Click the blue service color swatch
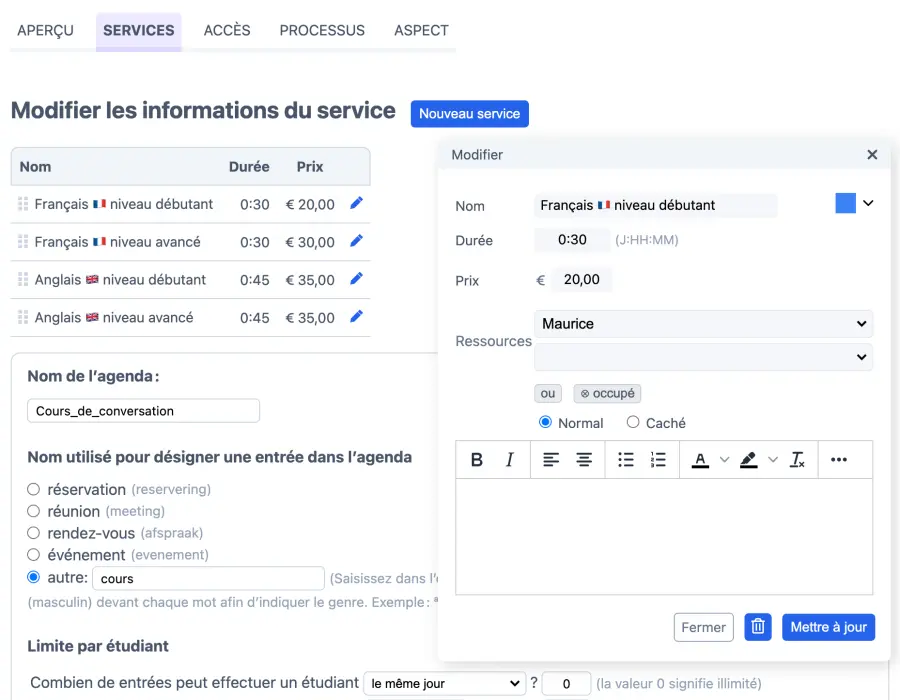 (846, 204)
